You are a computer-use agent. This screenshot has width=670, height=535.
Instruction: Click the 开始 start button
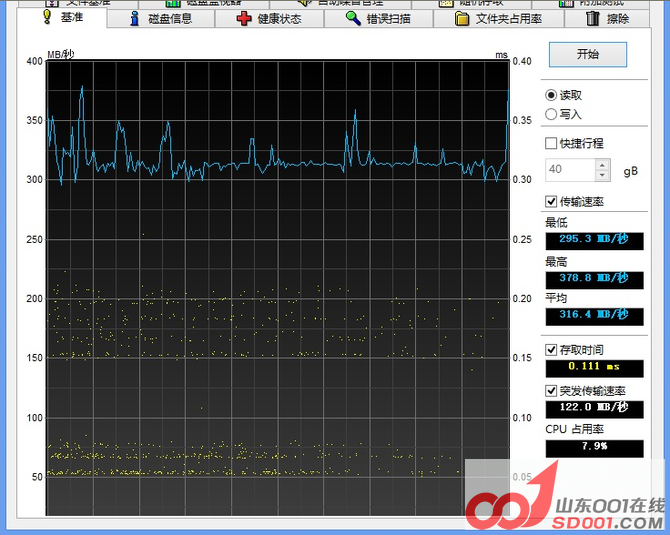tap(588, 54)
